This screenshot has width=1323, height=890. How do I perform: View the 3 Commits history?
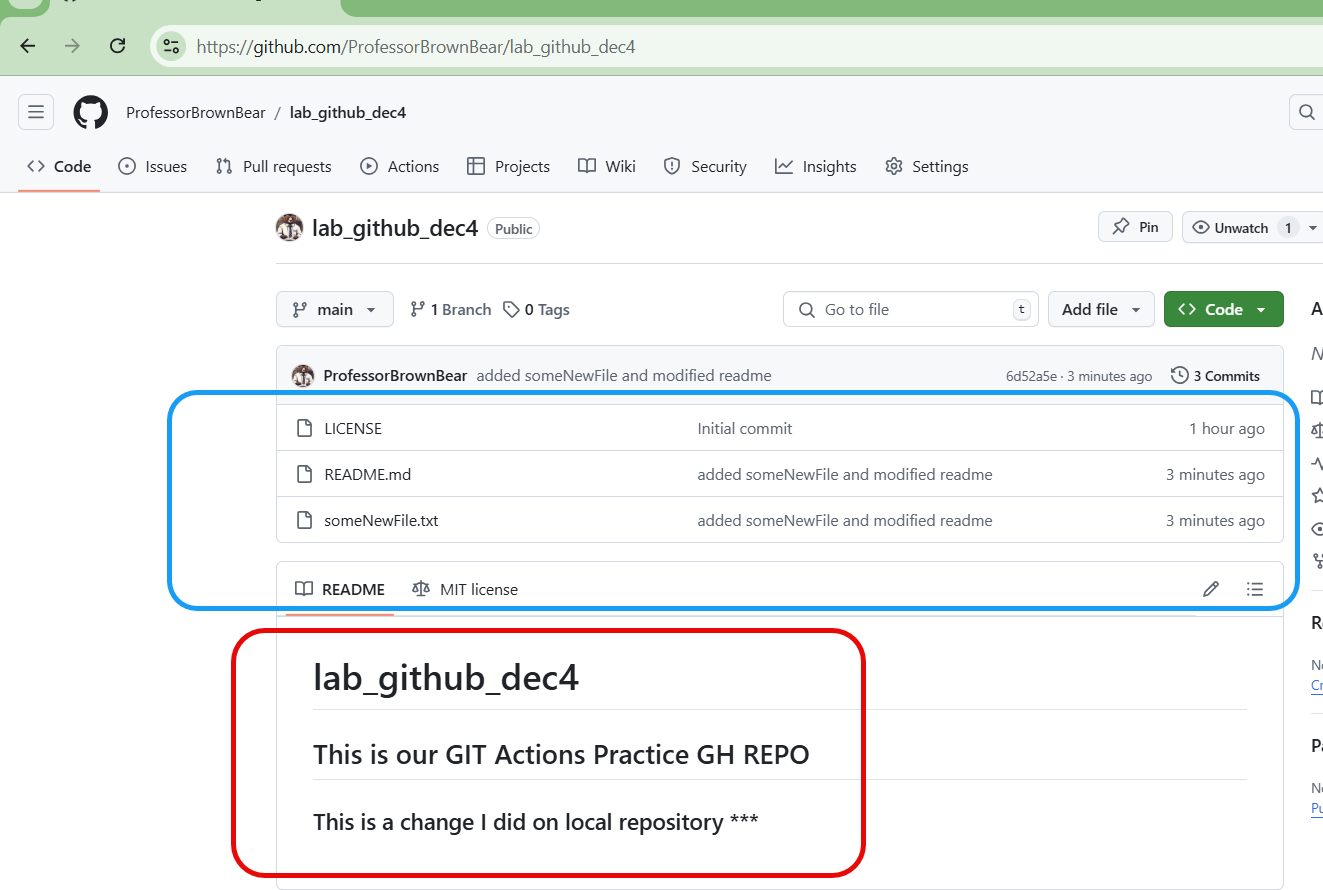coord(1215,376)
